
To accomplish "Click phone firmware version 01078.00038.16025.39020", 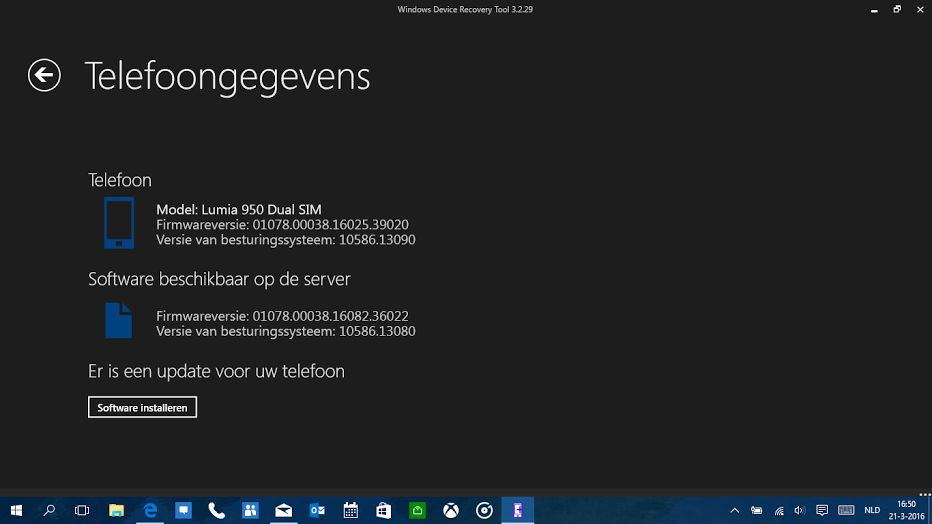I will [x=330, y=225].
